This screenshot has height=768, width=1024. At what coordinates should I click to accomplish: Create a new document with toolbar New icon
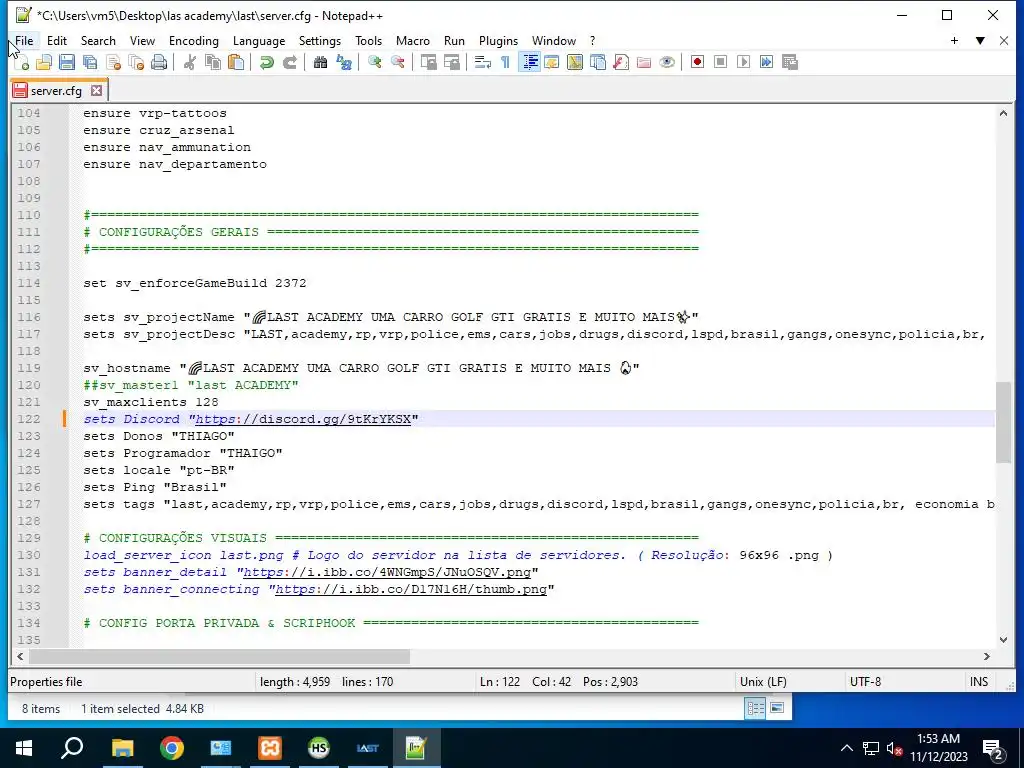tap(22, 62)
